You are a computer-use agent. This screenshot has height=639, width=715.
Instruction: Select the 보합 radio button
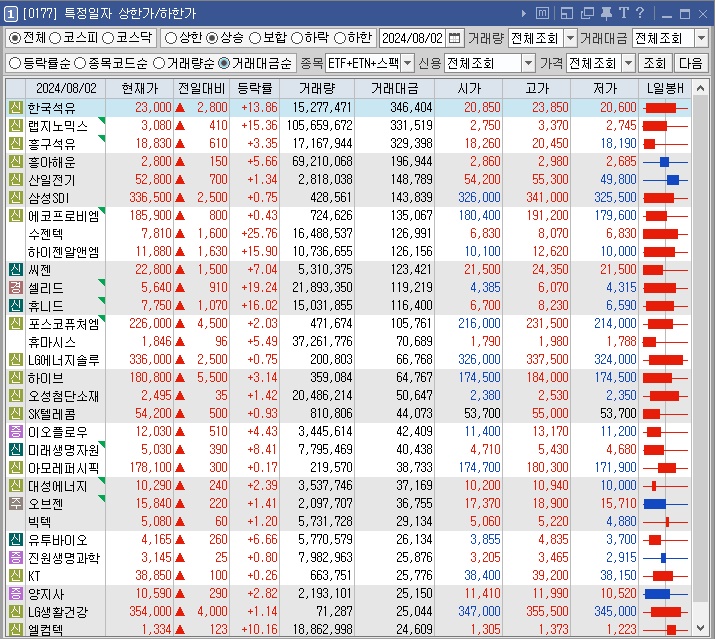coord(255,38)
